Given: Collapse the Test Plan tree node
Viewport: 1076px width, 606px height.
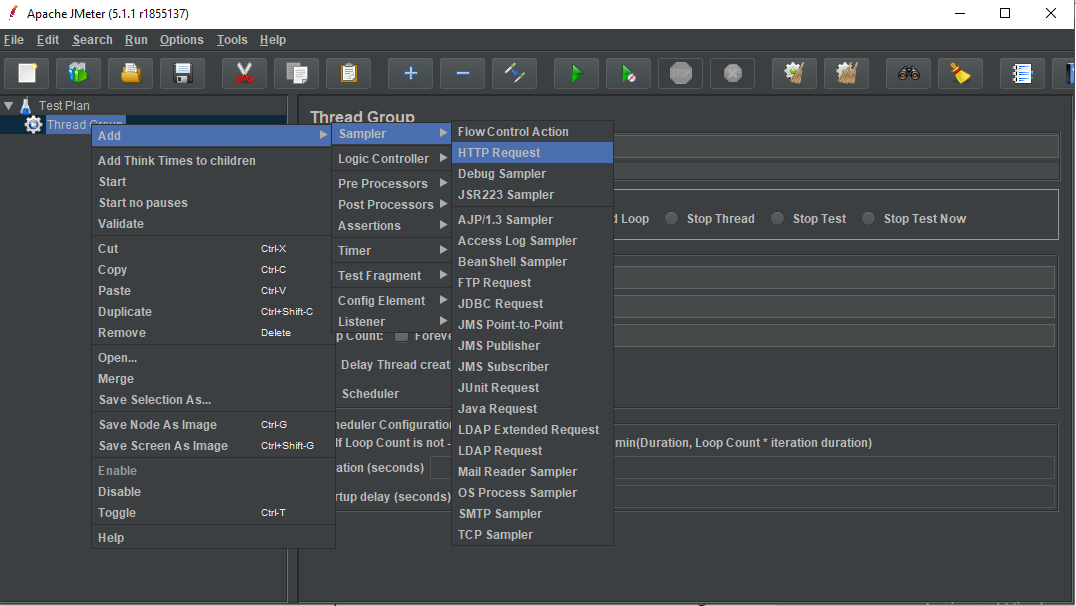Looking at the screenshot, I should tap(9, 105).
